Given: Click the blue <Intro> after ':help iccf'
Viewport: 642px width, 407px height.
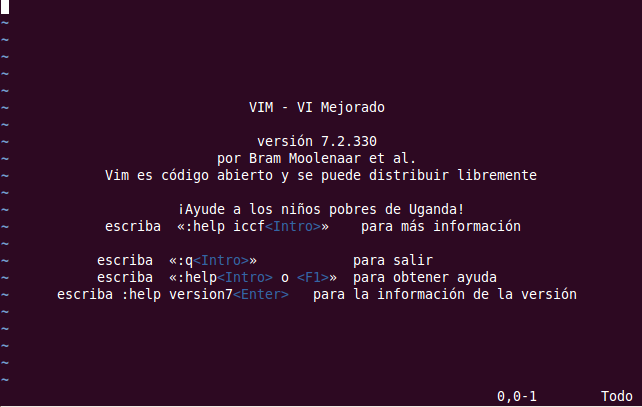Looking at the screenshot, I should [x=293, y=226].
